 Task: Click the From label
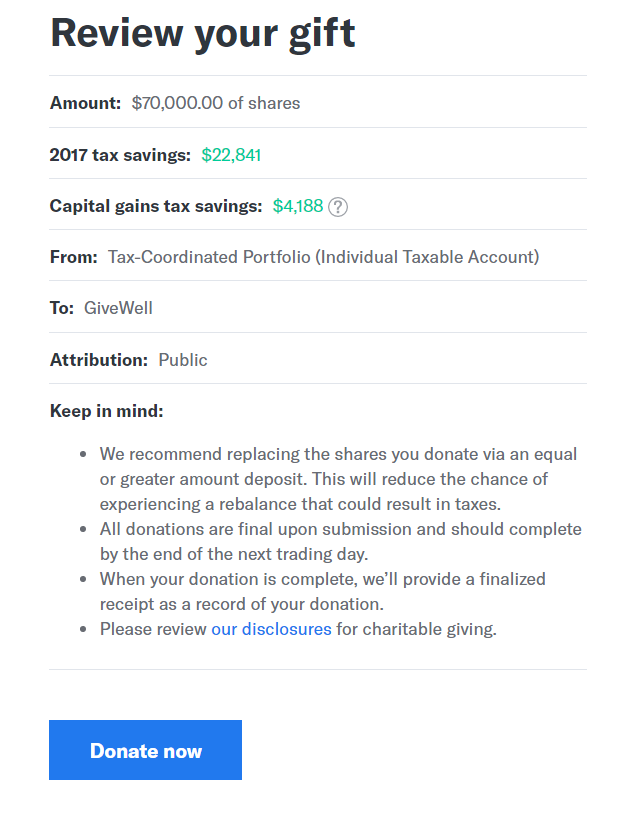click(73, 257)
